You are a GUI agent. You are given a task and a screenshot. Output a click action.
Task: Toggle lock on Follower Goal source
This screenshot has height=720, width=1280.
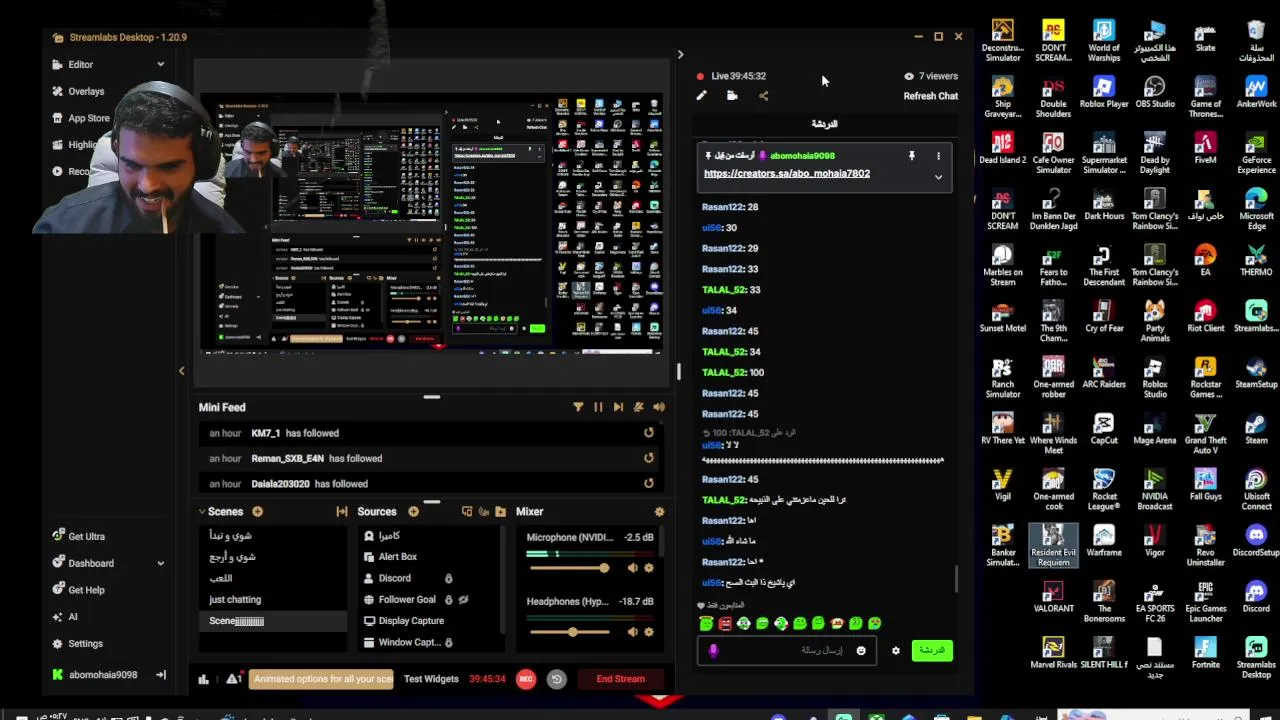(448, 600)
